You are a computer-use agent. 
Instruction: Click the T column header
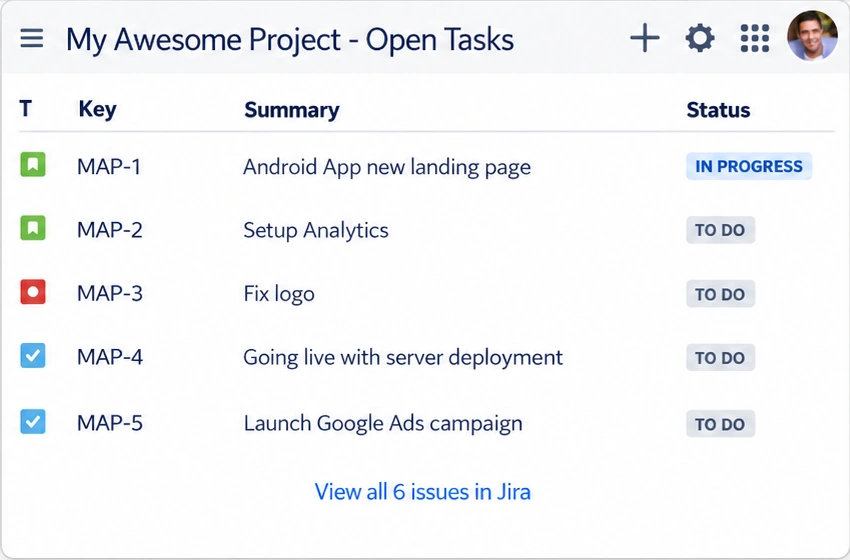[x=25, y=108]
